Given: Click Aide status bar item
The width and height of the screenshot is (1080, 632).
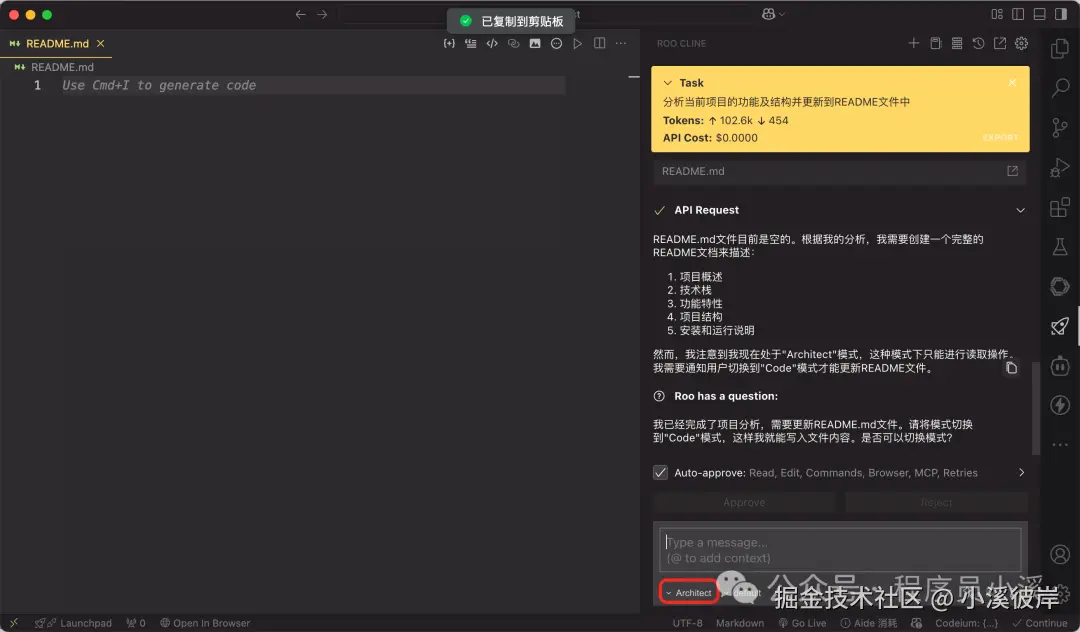Looking at the screenshot, I should [x=869, y=623].
